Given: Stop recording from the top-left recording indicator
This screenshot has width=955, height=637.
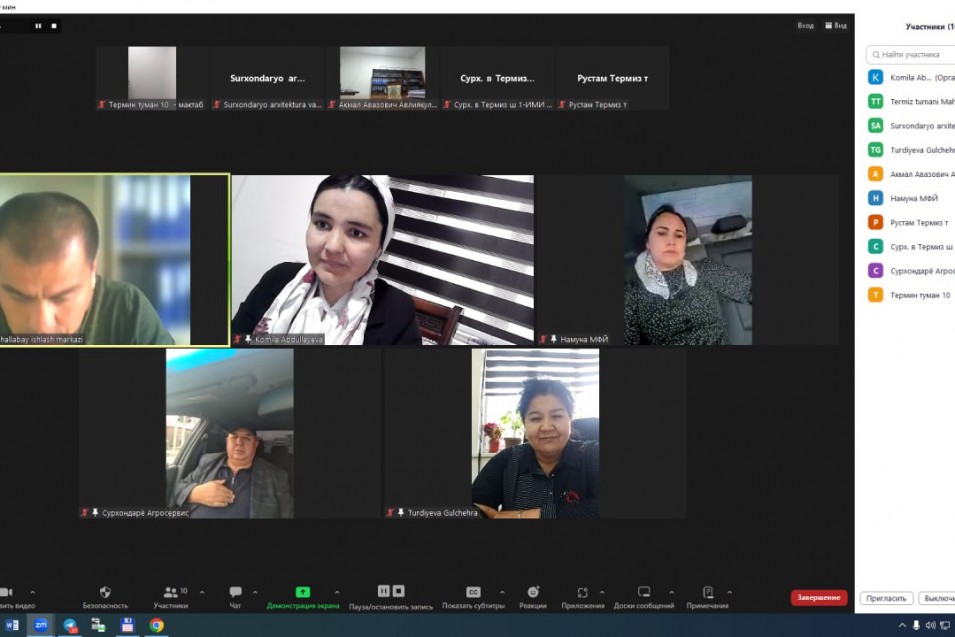Looking at the screenshot, I should (x=54, y=26).
